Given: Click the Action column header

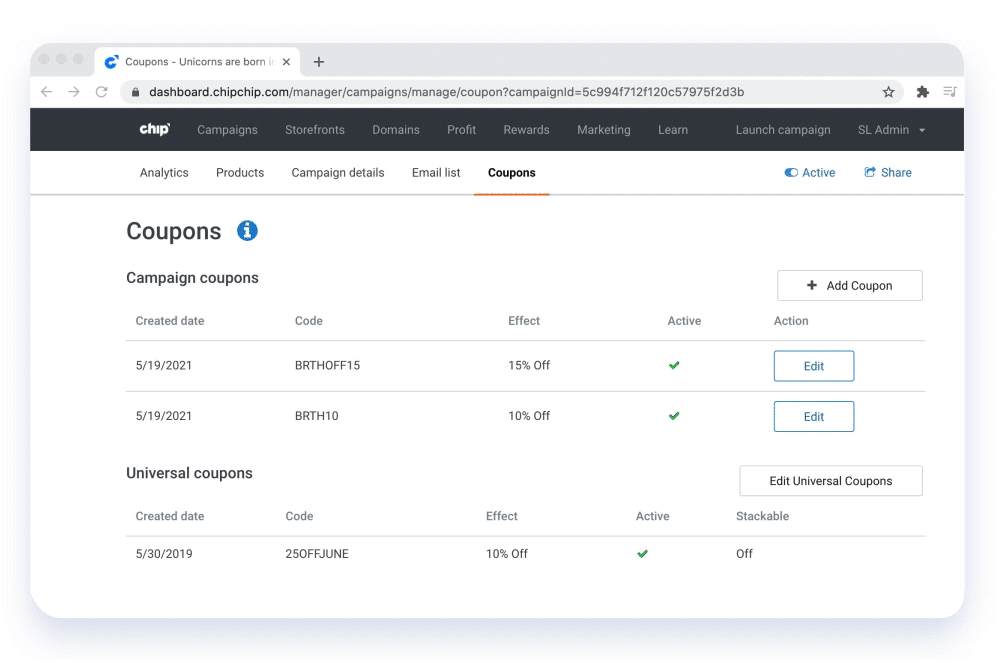Looking at the screenshot, I should point(791,321).
